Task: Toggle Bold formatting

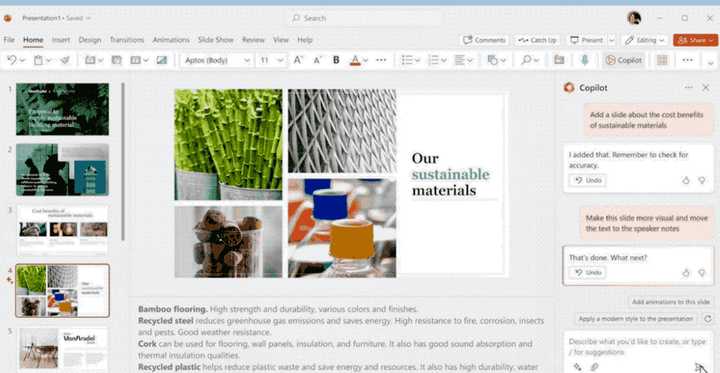Action: 336,60
